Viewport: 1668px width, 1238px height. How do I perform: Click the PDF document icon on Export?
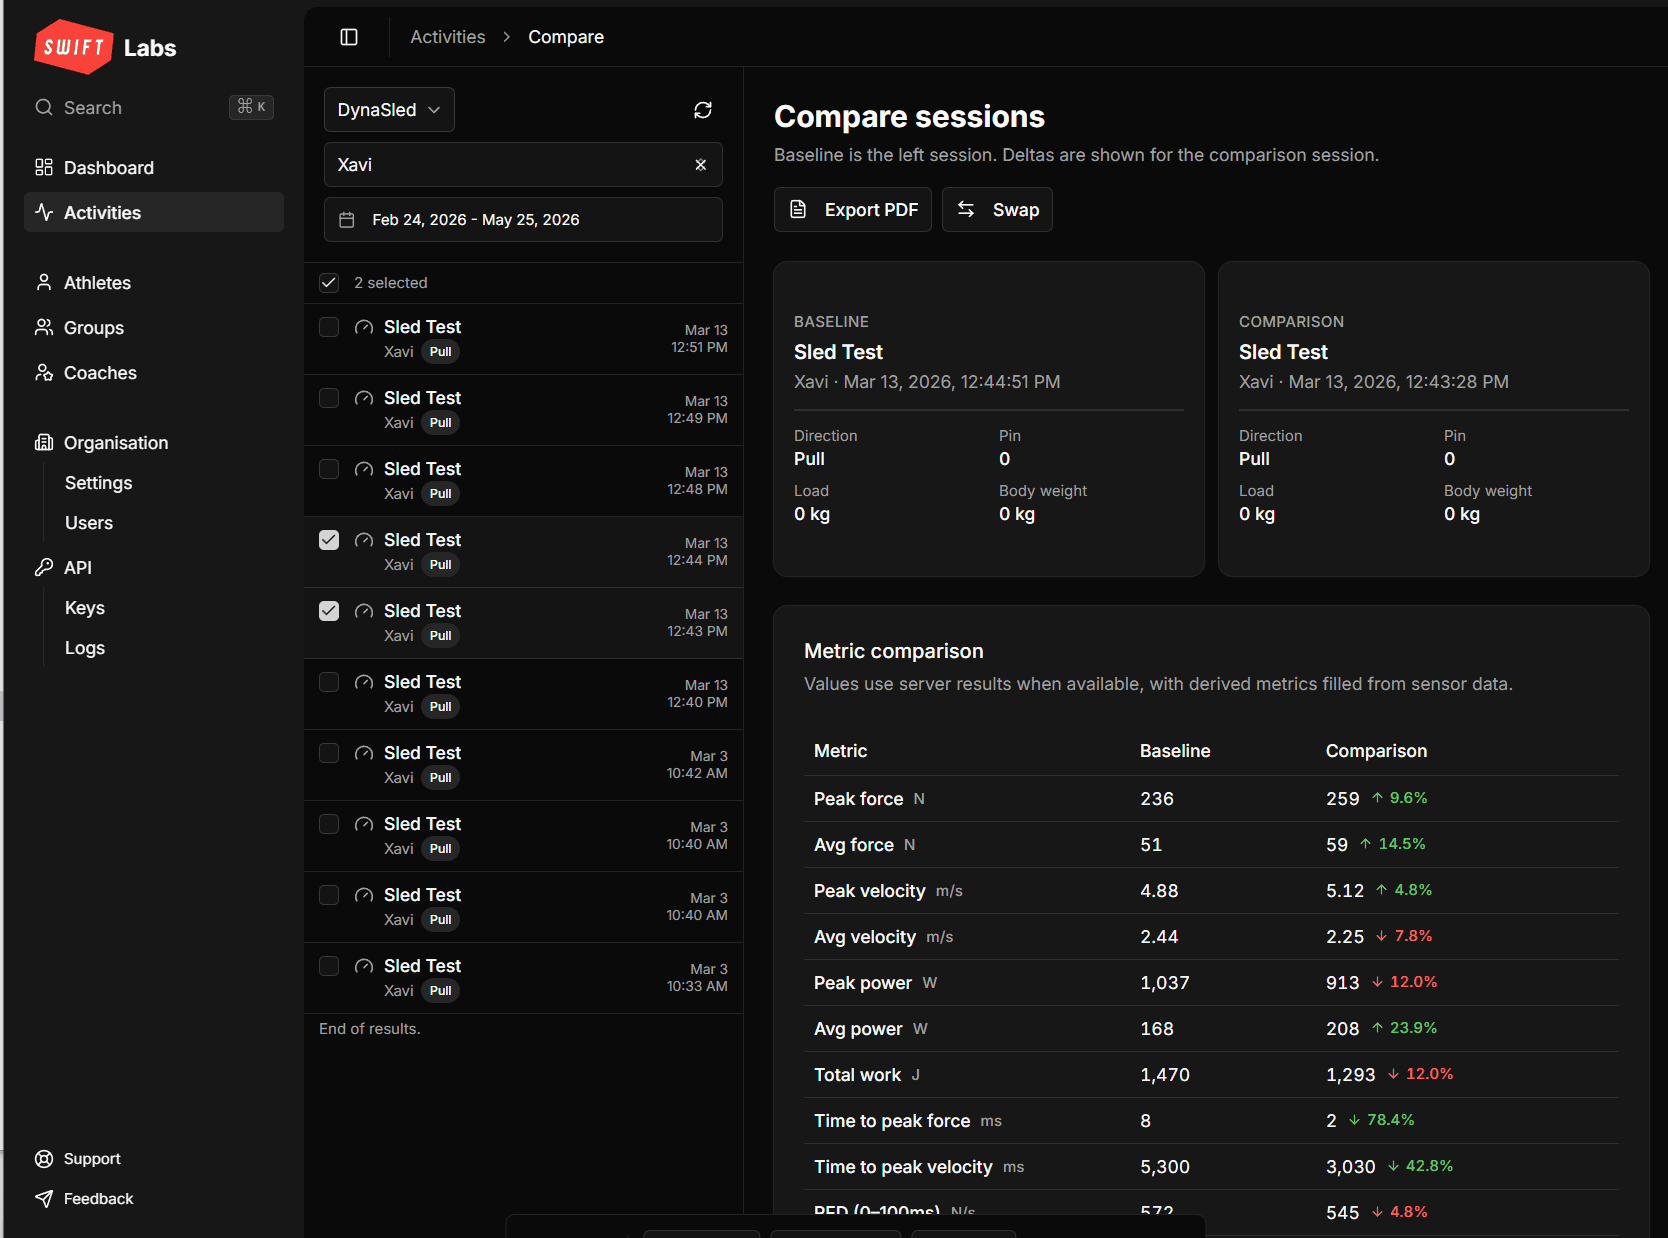(798, 209)
